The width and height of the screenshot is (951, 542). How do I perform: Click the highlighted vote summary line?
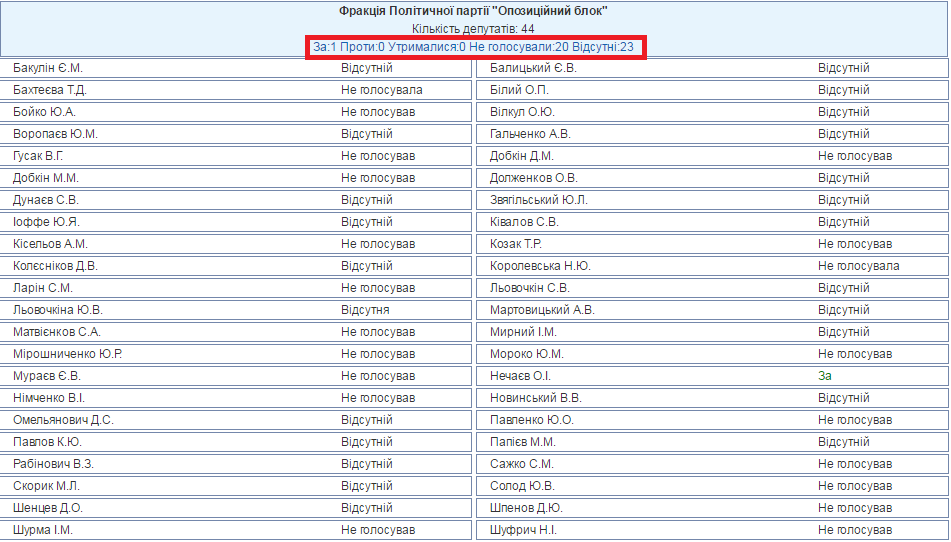coord(474,47)
